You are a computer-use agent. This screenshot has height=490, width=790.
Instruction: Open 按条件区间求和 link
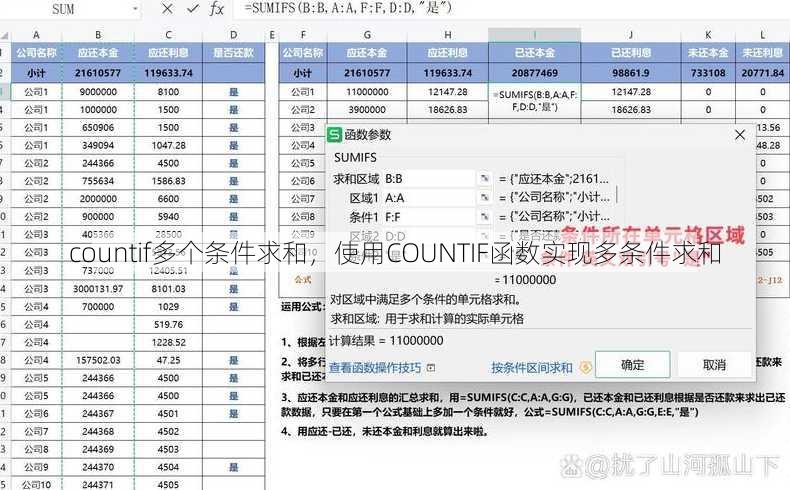(x=532, y=368)
